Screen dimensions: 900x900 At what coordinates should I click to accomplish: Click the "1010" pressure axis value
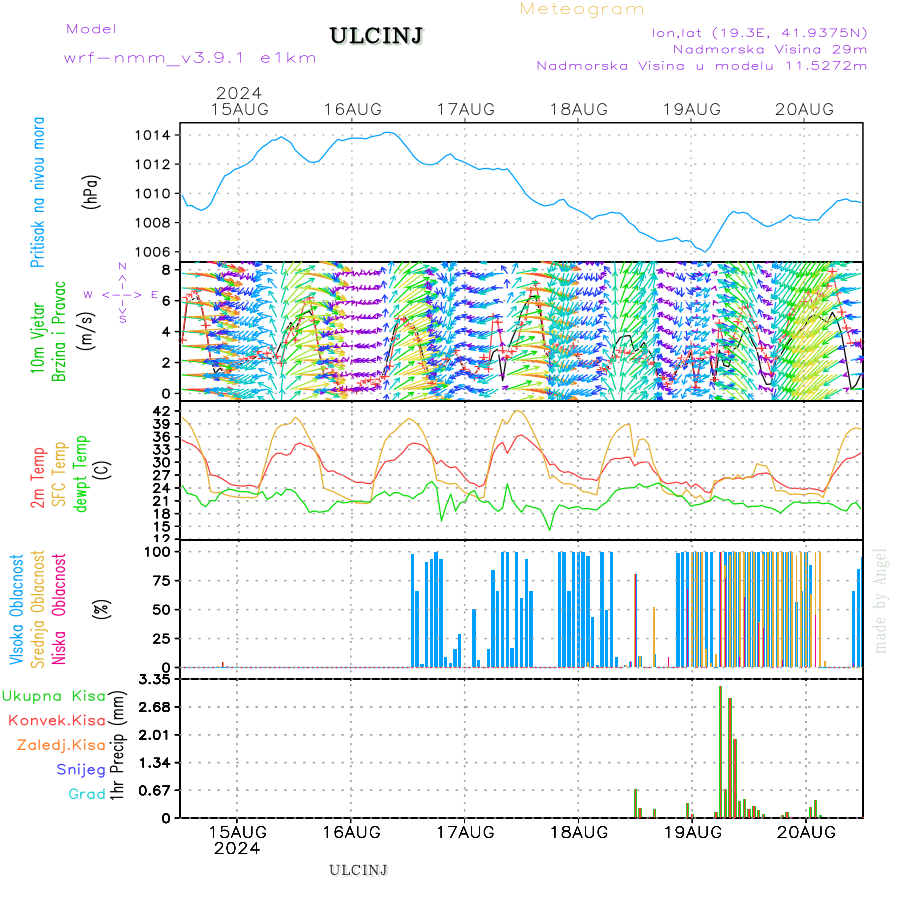point(152,193)
